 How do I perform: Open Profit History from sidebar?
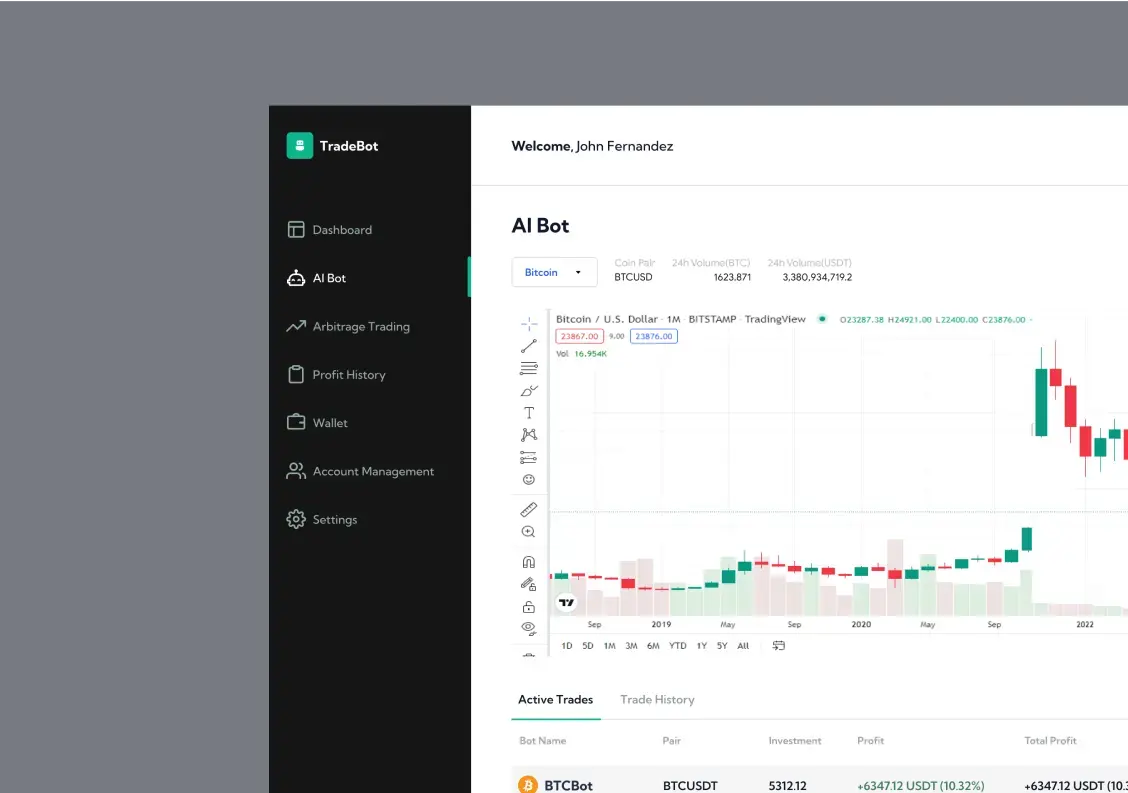coord(336,375)
